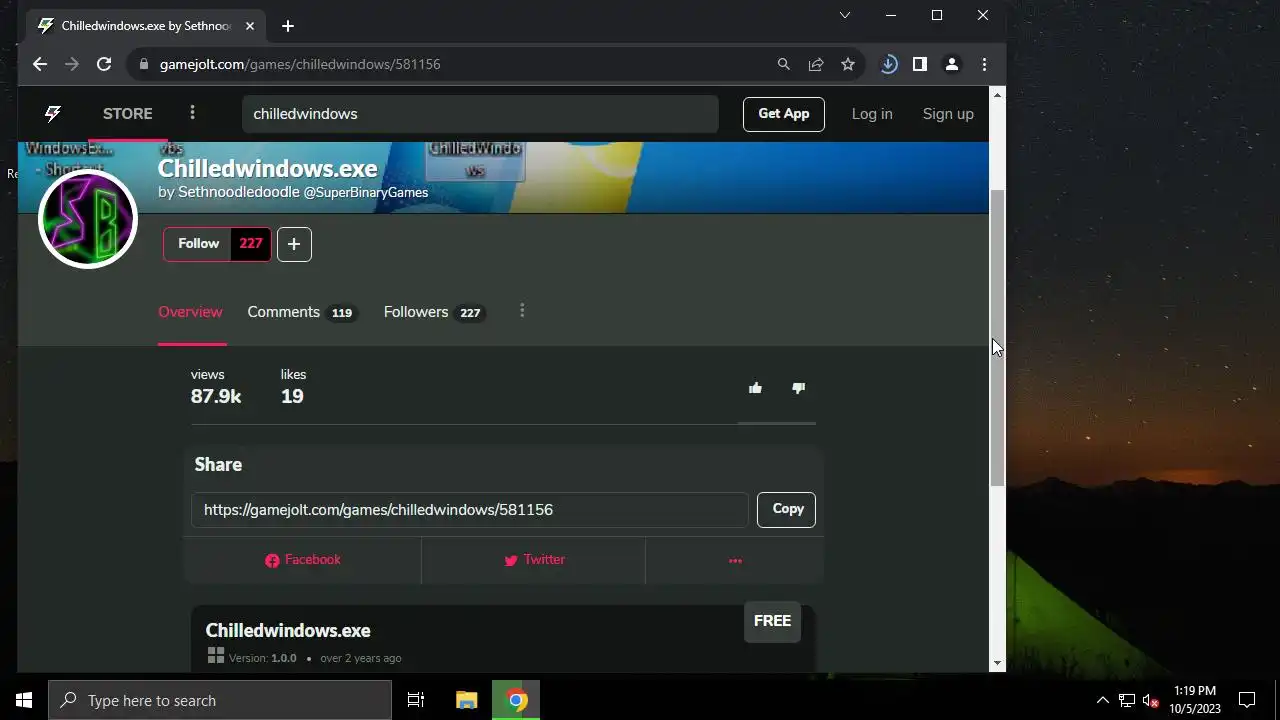The image size is (1280, 720).
Task: Click the 87.9k views count
Action: click(216, 397)
